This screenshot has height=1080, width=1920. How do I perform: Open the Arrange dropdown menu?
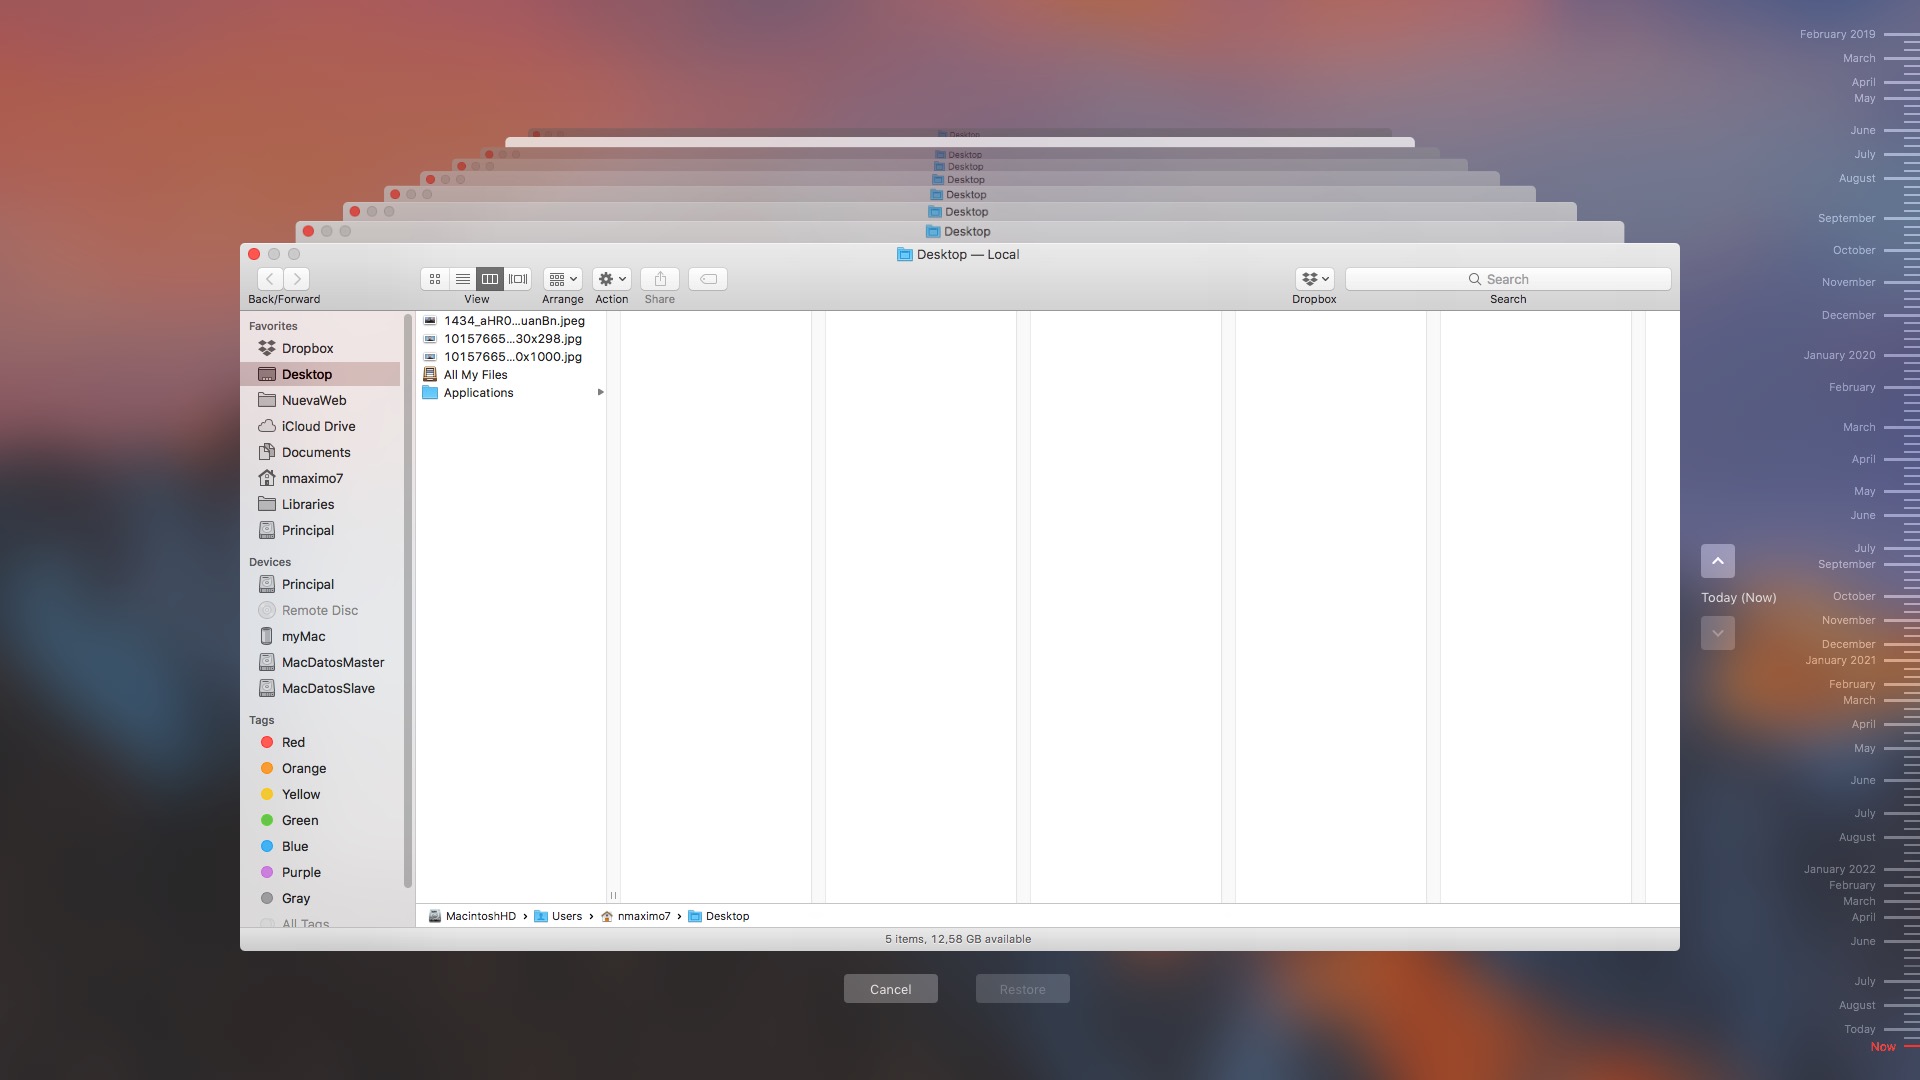[x=563, y=279]
